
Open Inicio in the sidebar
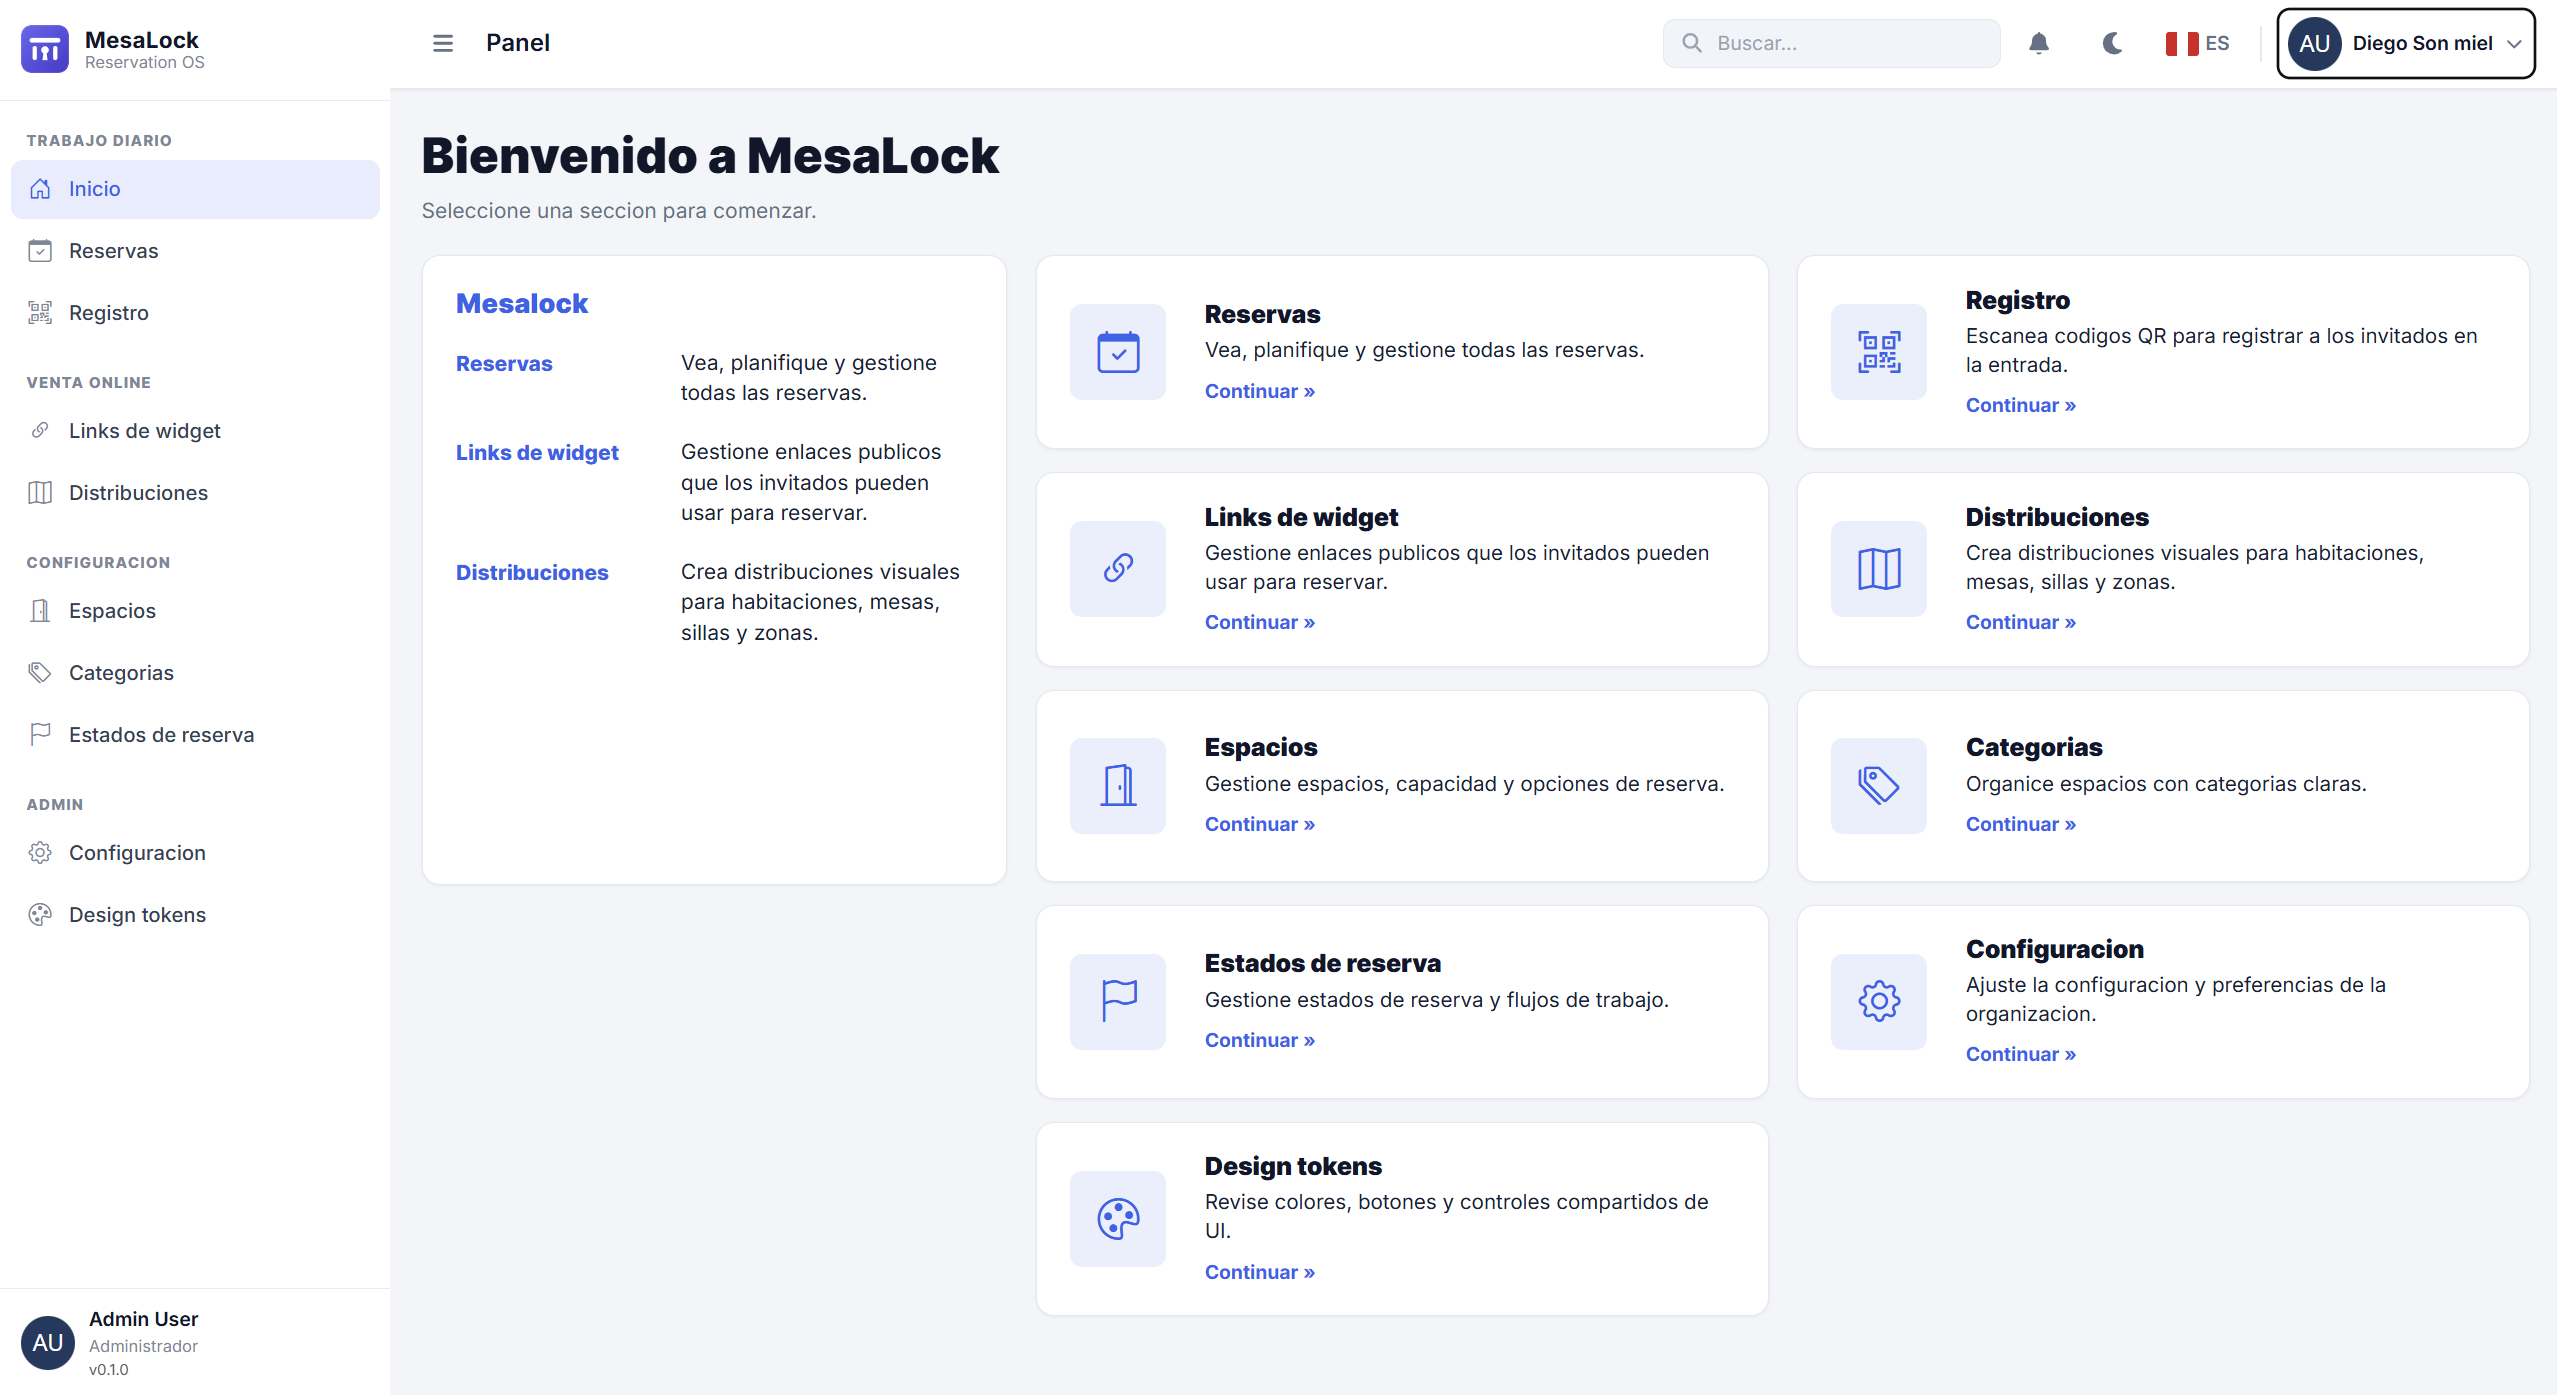(195, 189)
